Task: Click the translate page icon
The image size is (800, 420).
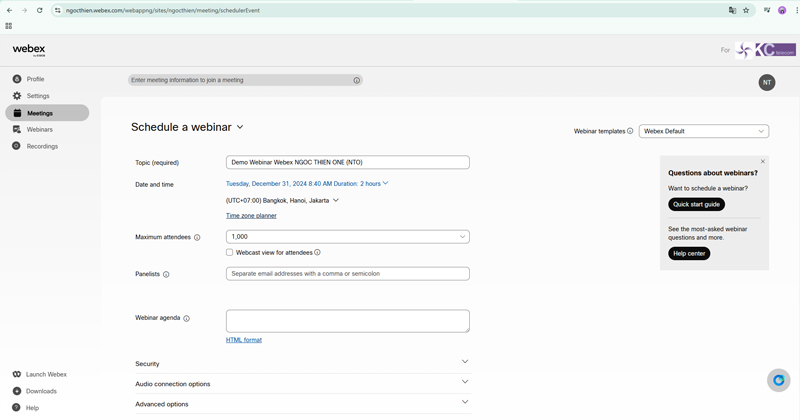Action: click(x=732, y=10)
